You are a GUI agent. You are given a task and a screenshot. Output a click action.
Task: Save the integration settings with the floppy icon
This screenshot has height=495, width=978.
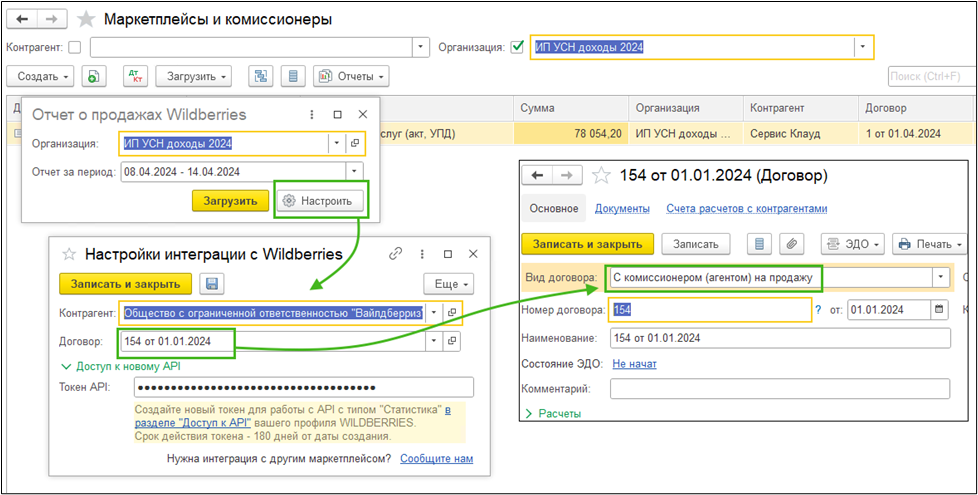[x=211, y=284]
